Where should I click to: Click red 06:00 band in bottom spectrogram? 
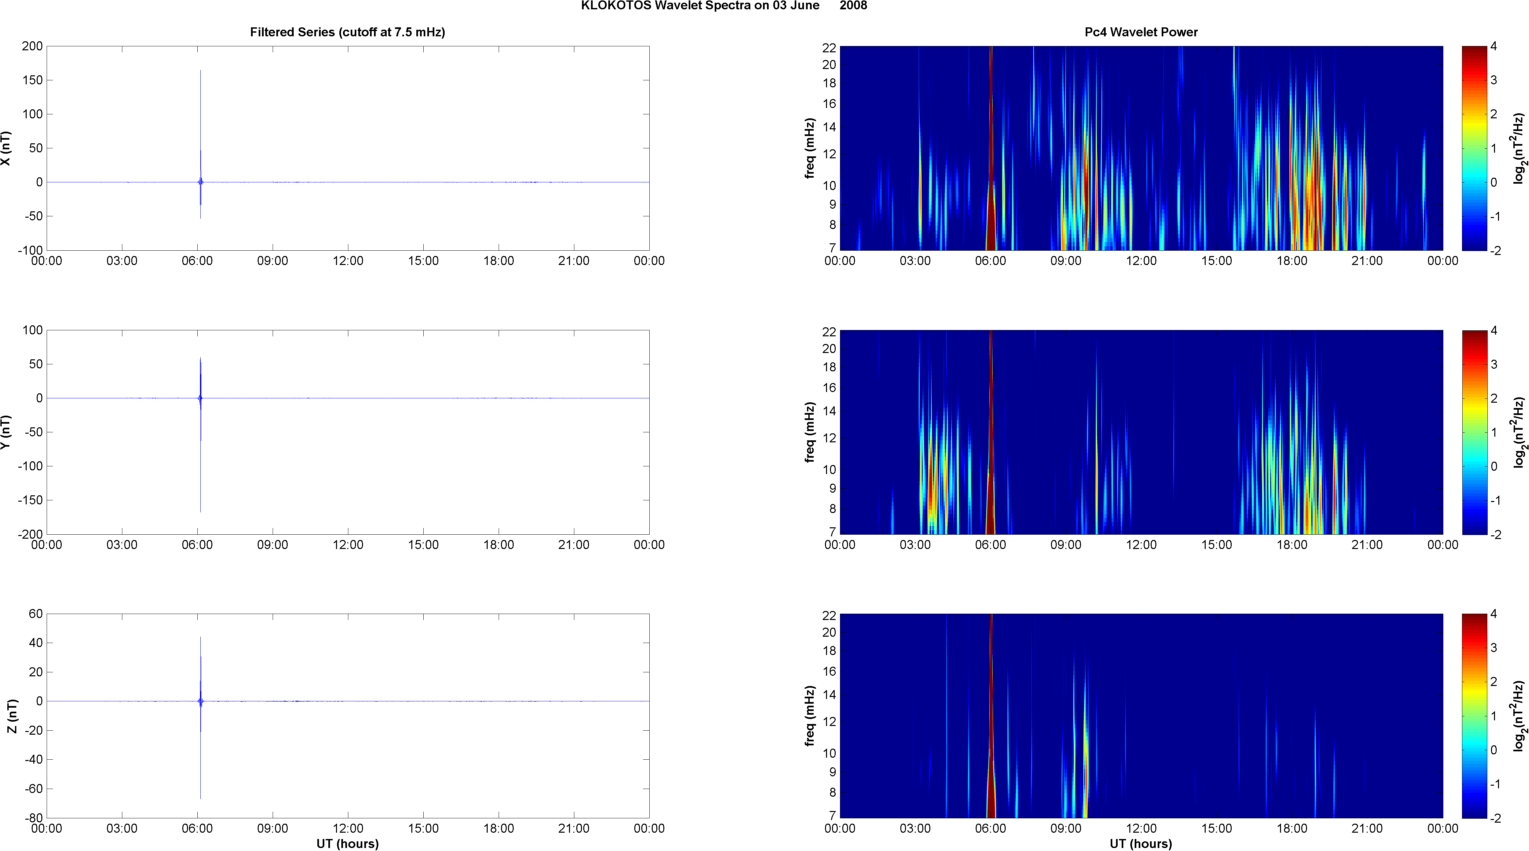click(990, 780)
